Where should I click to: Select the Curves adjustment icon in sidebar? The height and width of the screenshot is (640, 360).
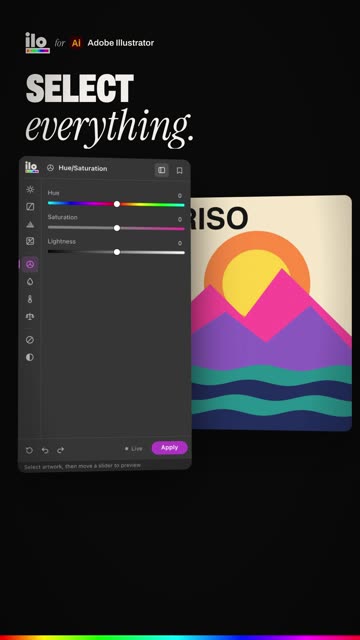pos(30,207)
